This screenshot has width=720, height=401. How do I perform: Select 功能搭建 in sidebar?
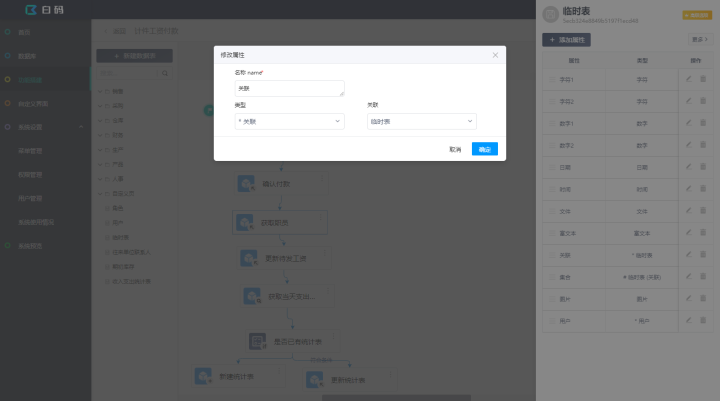coord(30,80)
